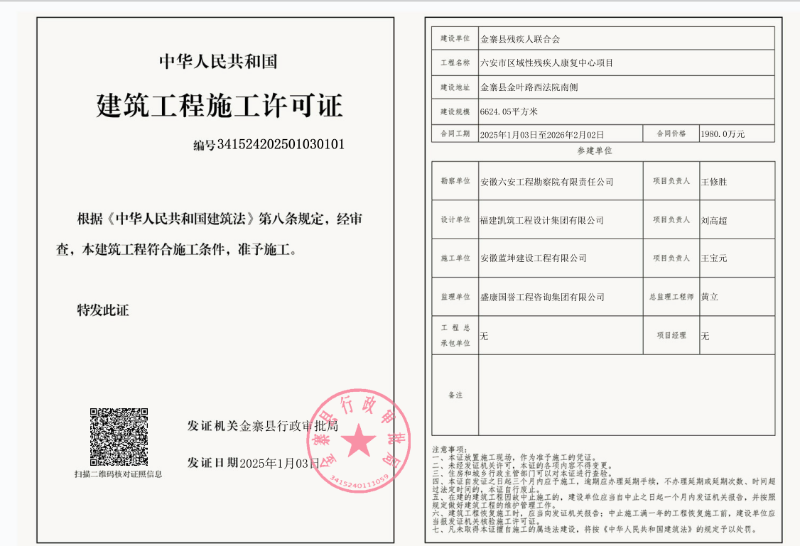Click the label '建设规模'
Viewport: 800px width, 546px height.
point(455,111)
